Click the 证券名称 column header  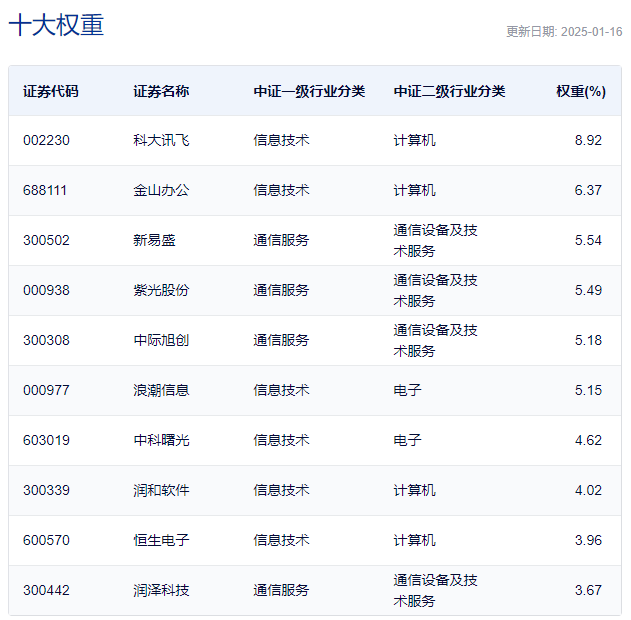point(161,91)
